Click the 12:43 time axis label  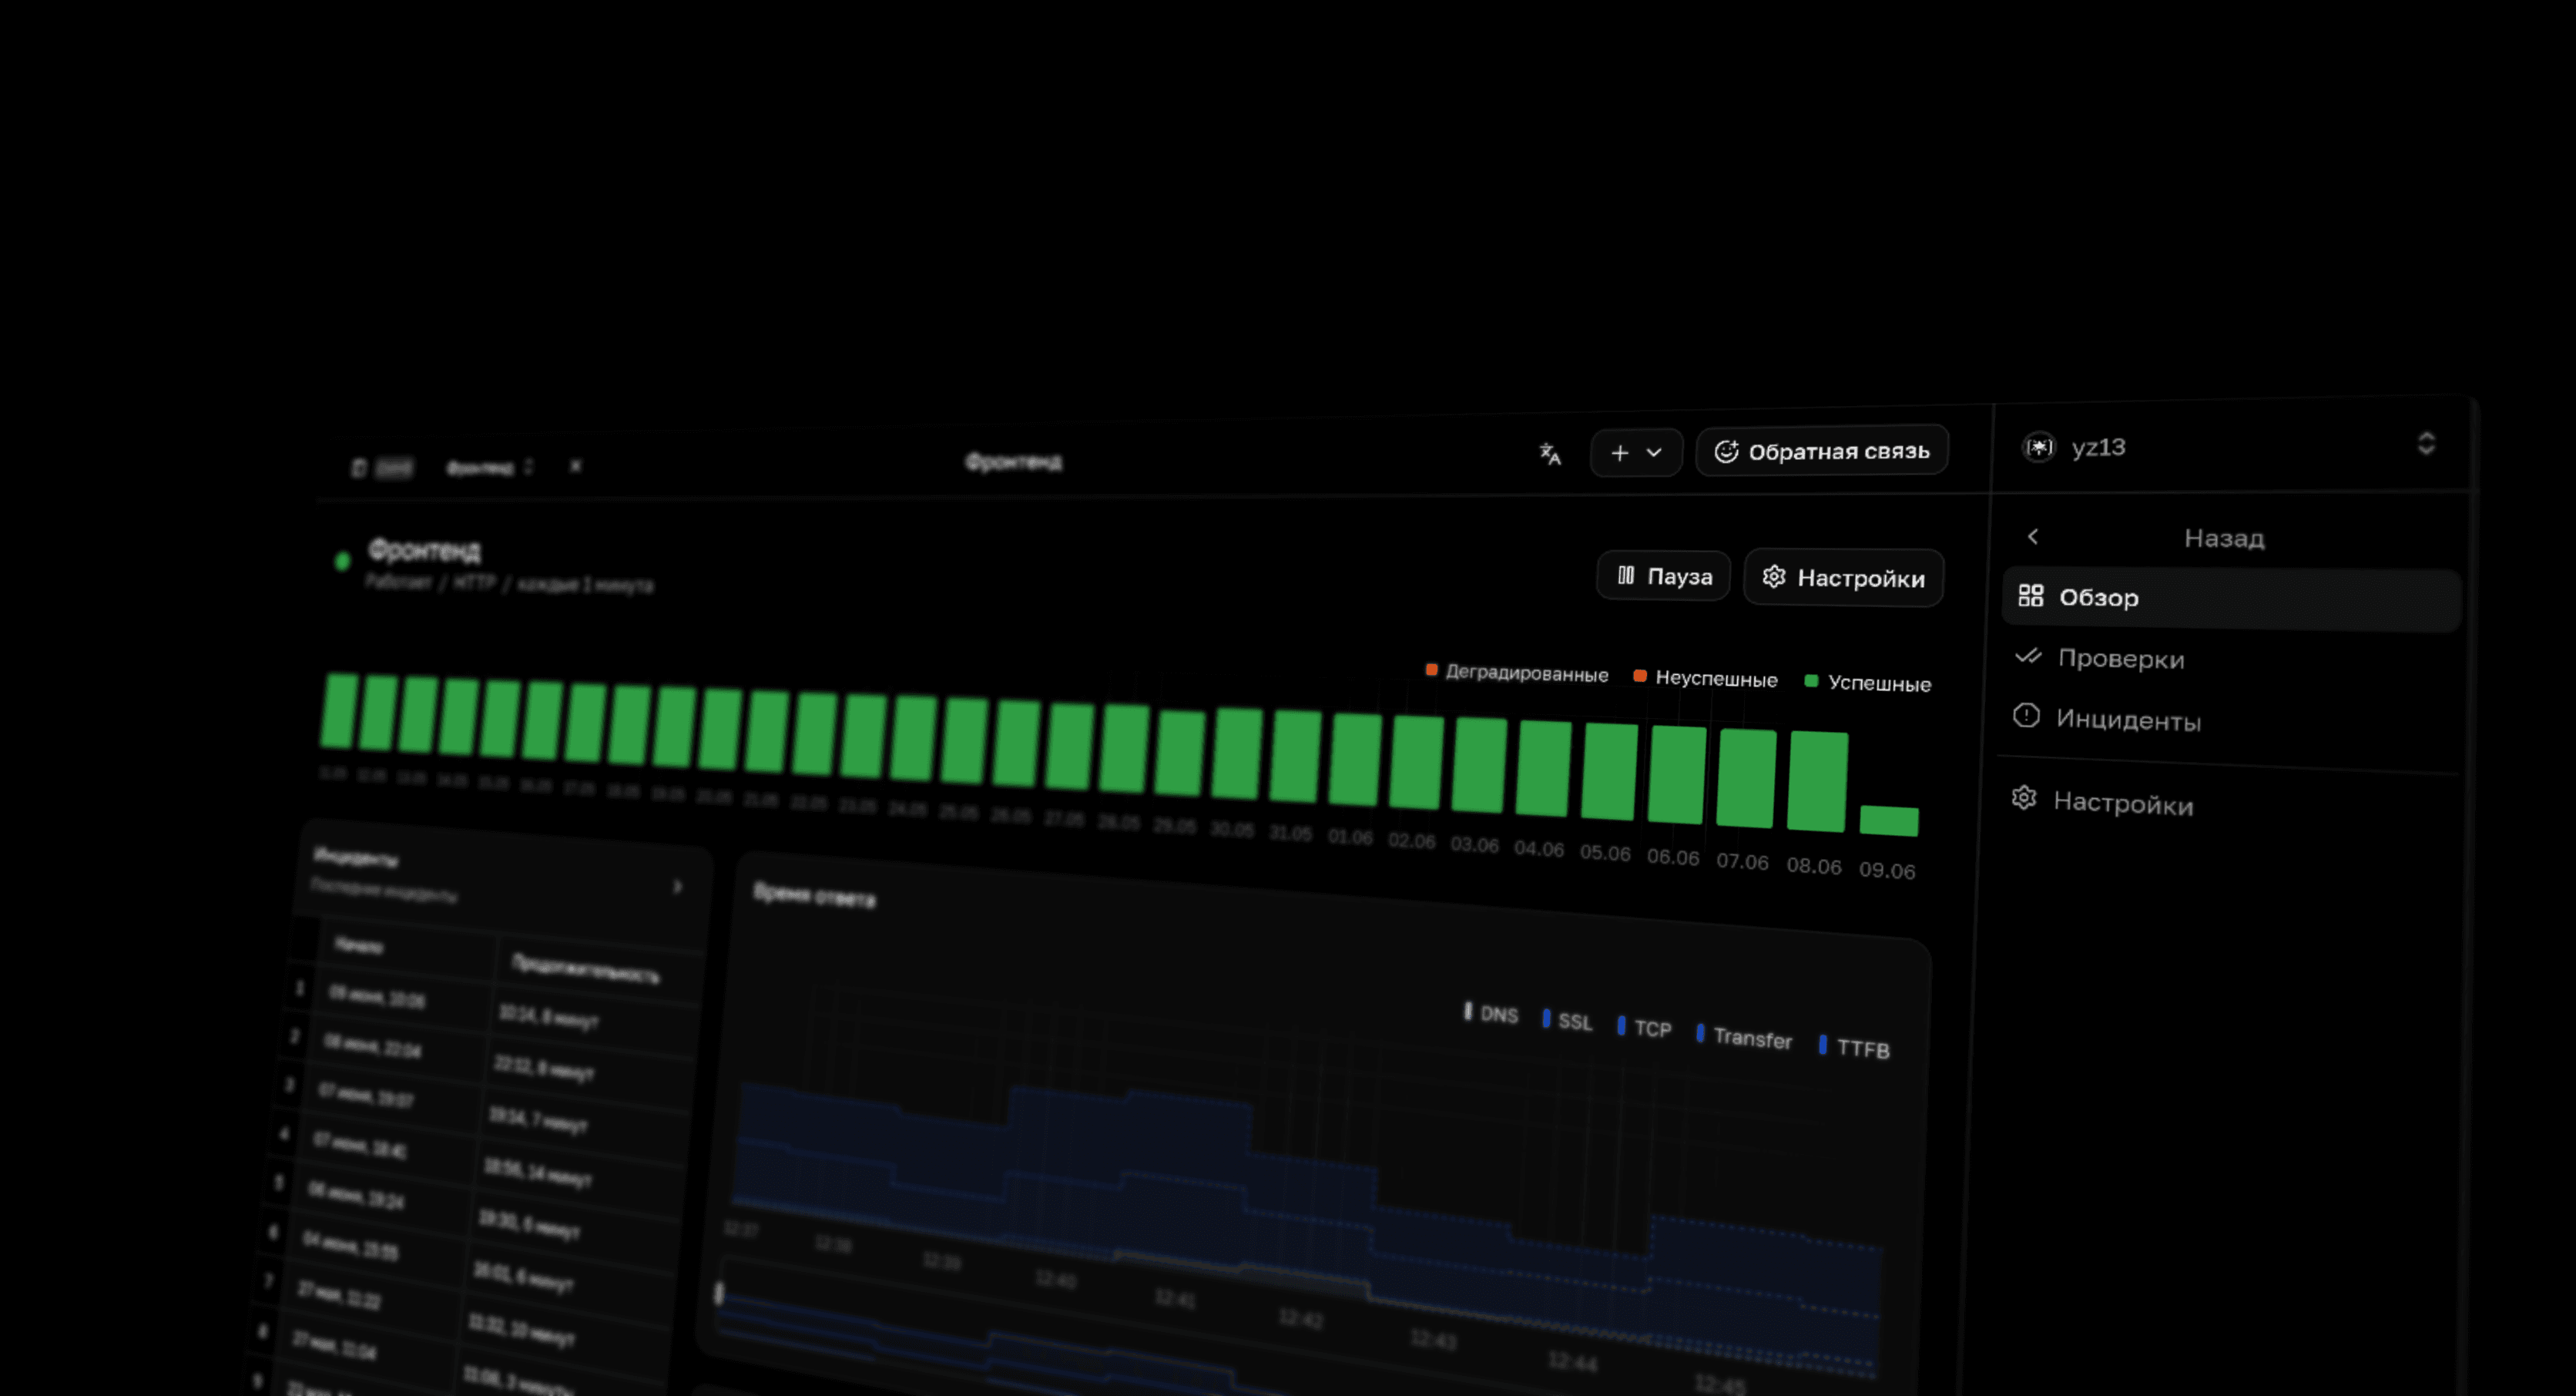click(x=1433, y=1339)
